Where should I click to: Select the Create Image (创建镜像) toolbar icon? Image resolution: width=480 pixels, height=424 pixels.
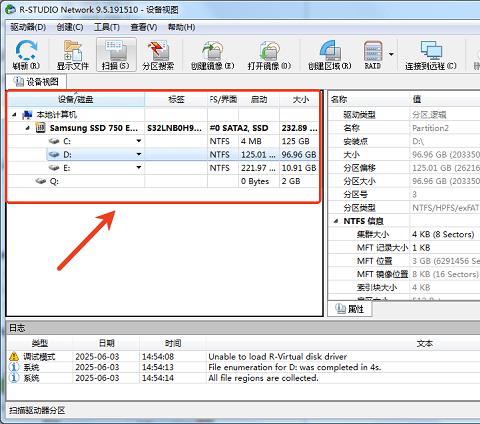[x=212, y=55]
